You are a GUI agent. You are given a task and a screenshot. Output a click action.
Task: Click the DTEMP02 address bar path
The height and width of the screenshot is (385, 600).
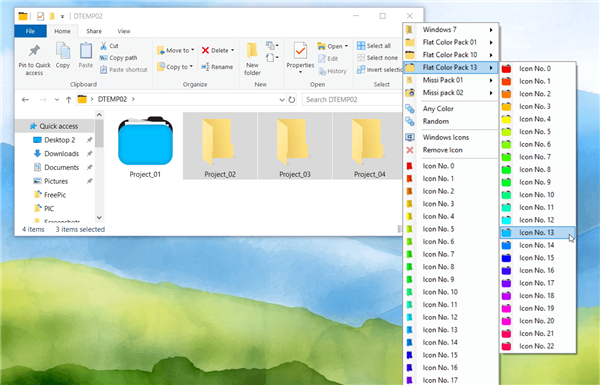pos(112,99)
